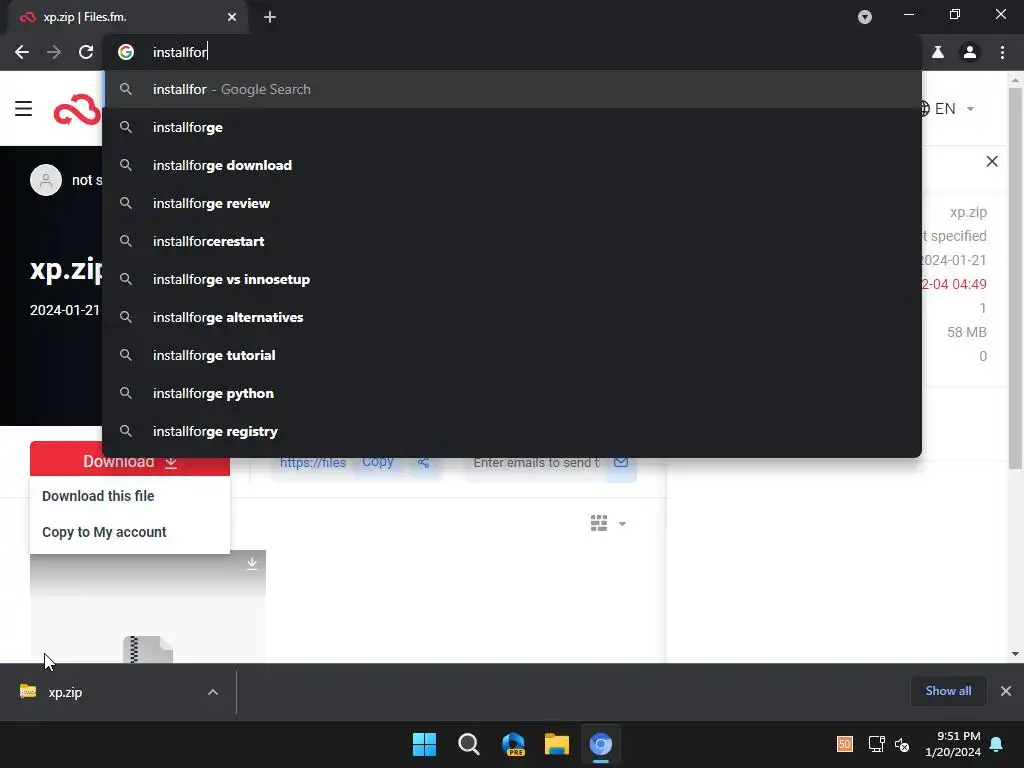This screenshot has height=768, width=1024.
Task: Close the file details side panel
Action: pos(992,161)
